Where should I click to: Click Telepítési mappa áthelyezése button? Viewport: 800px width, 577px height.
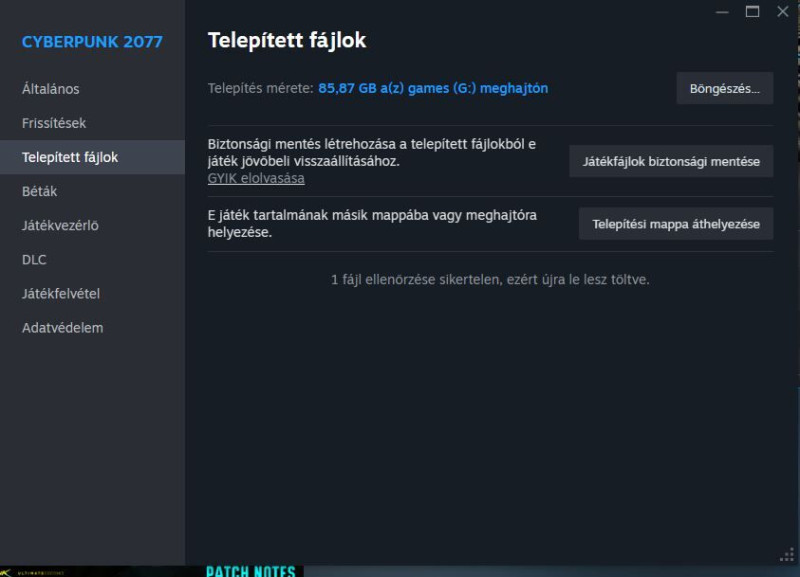(x=676, y=224)
